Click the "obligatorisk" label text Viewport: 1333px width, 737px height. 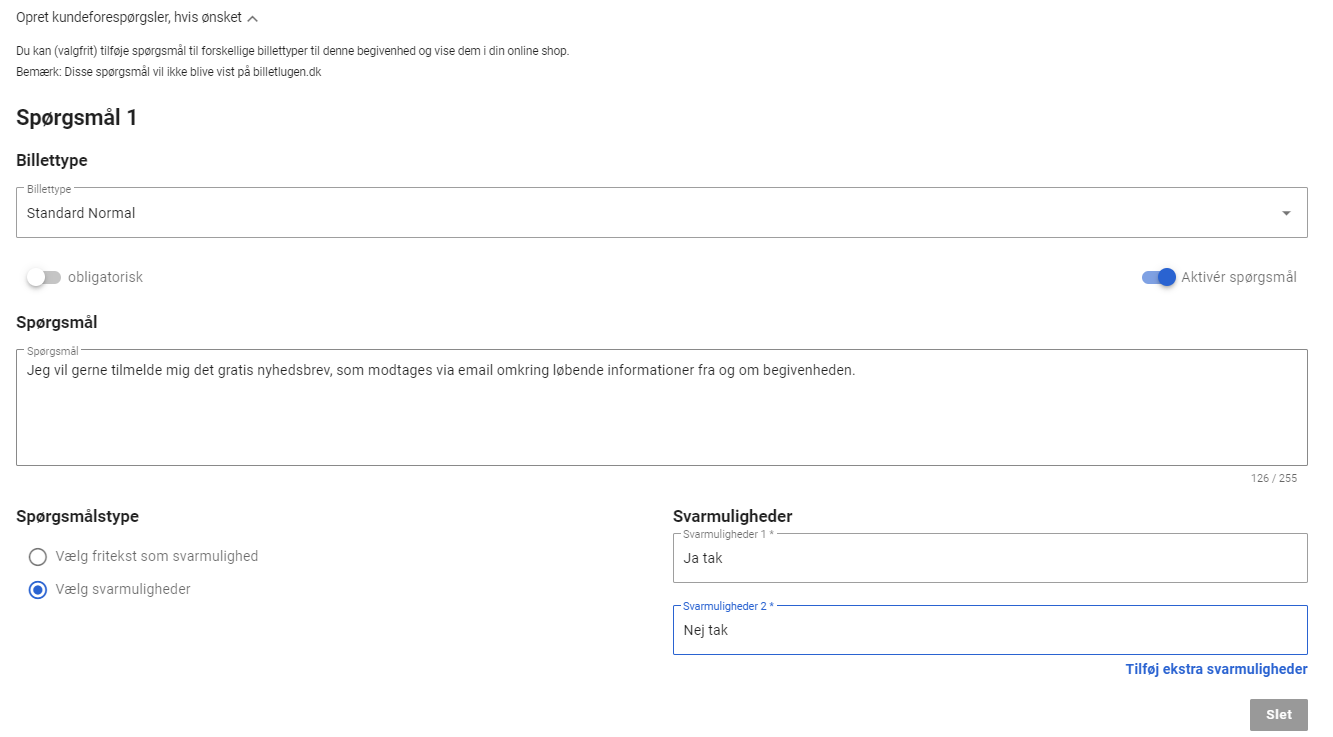pos(105,277)
